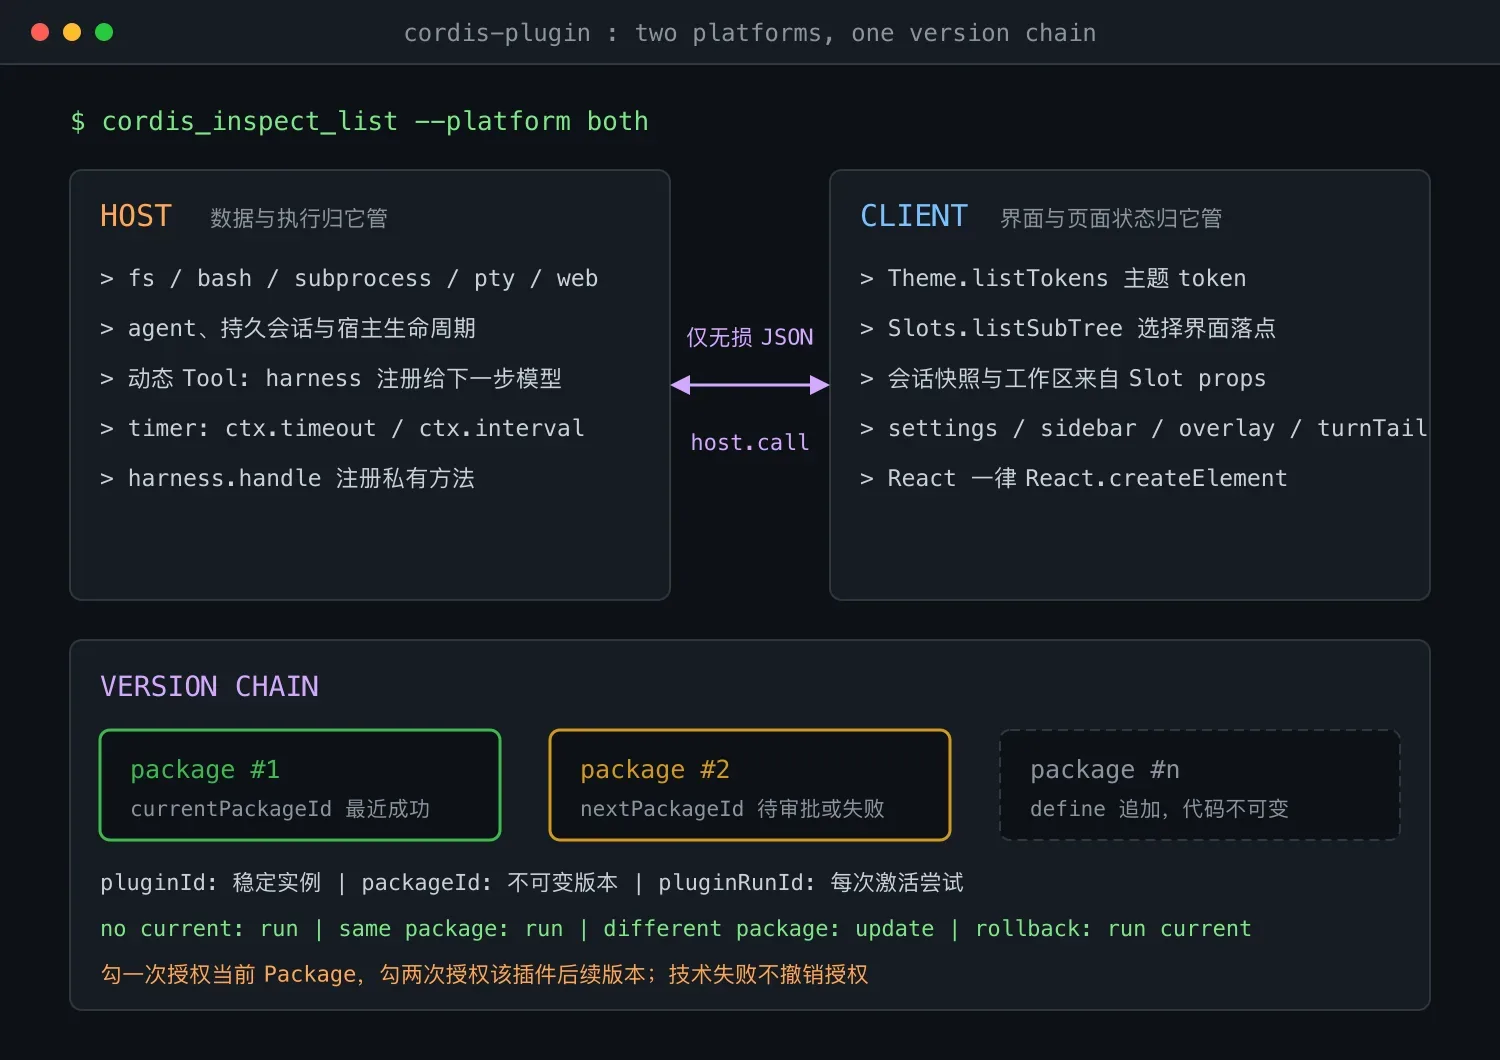Minimize the window using the yellow button
1500x1060 pixels.
72,32
